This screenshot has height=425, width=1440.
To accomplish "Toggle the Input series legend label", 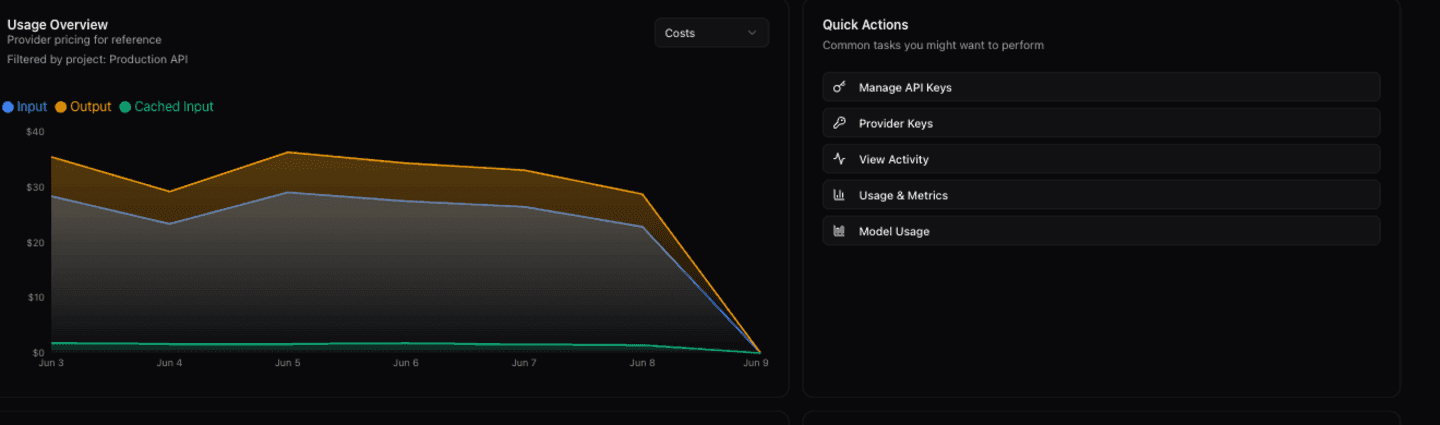I will (x=32, y=107).
